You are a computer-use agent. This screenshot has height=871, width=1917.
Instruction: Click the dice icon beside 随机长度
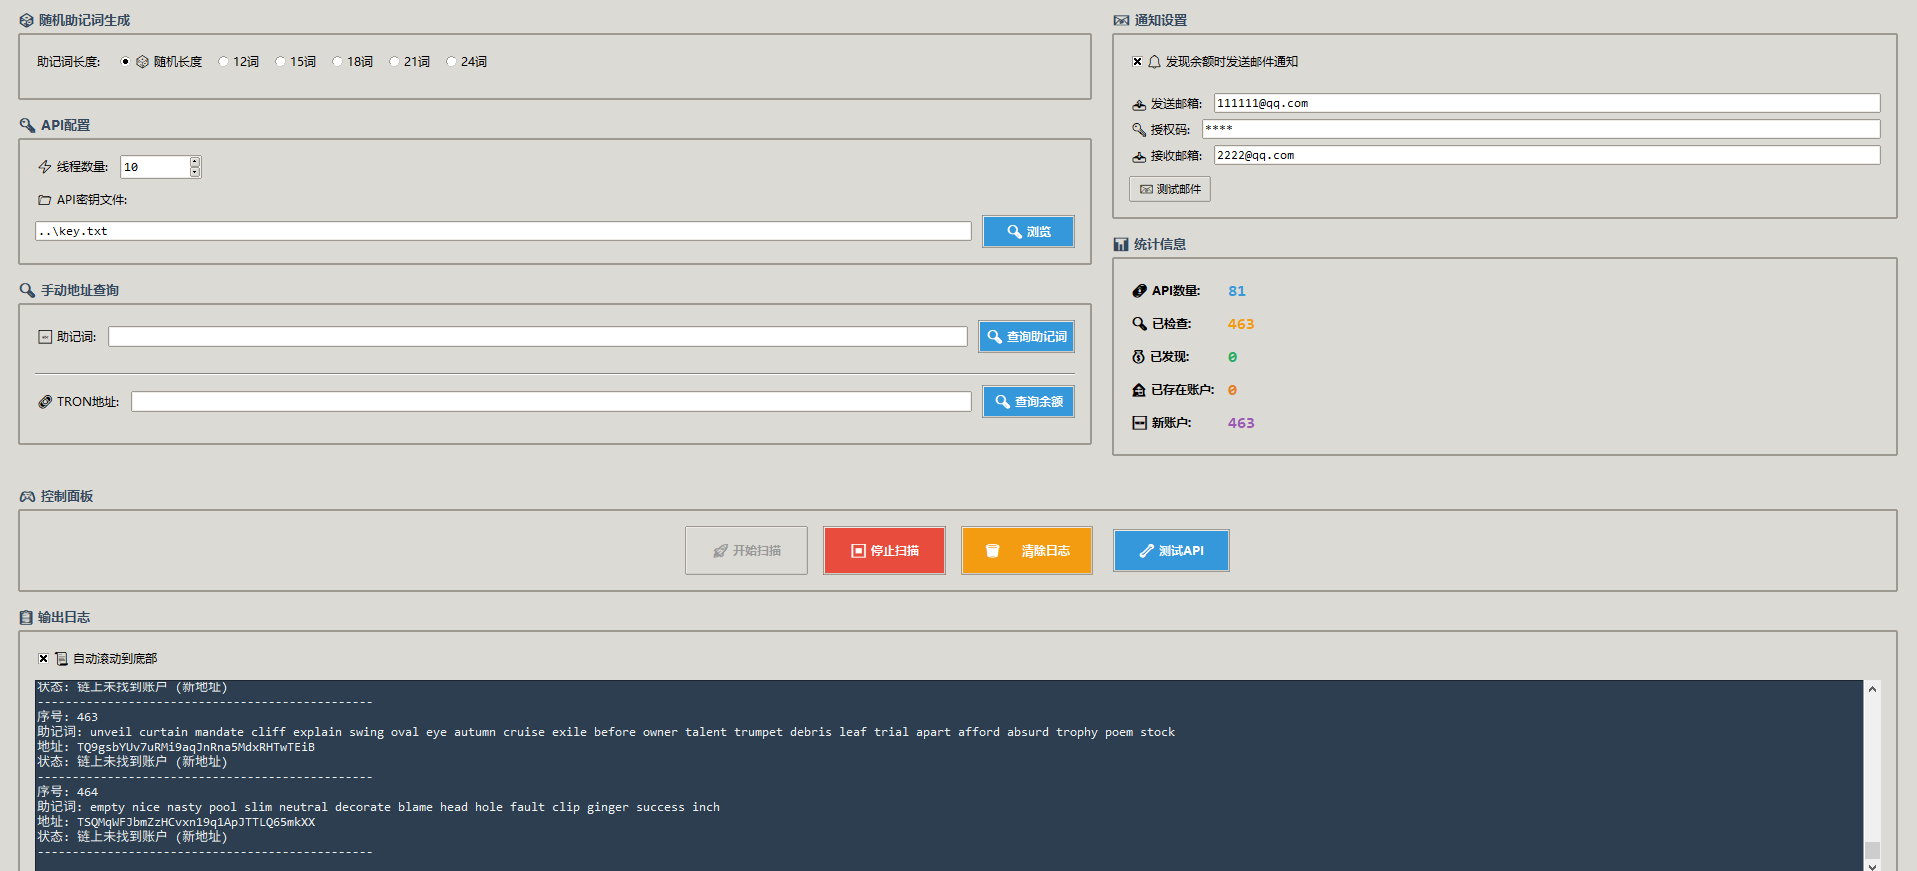(x=143, y=62)
